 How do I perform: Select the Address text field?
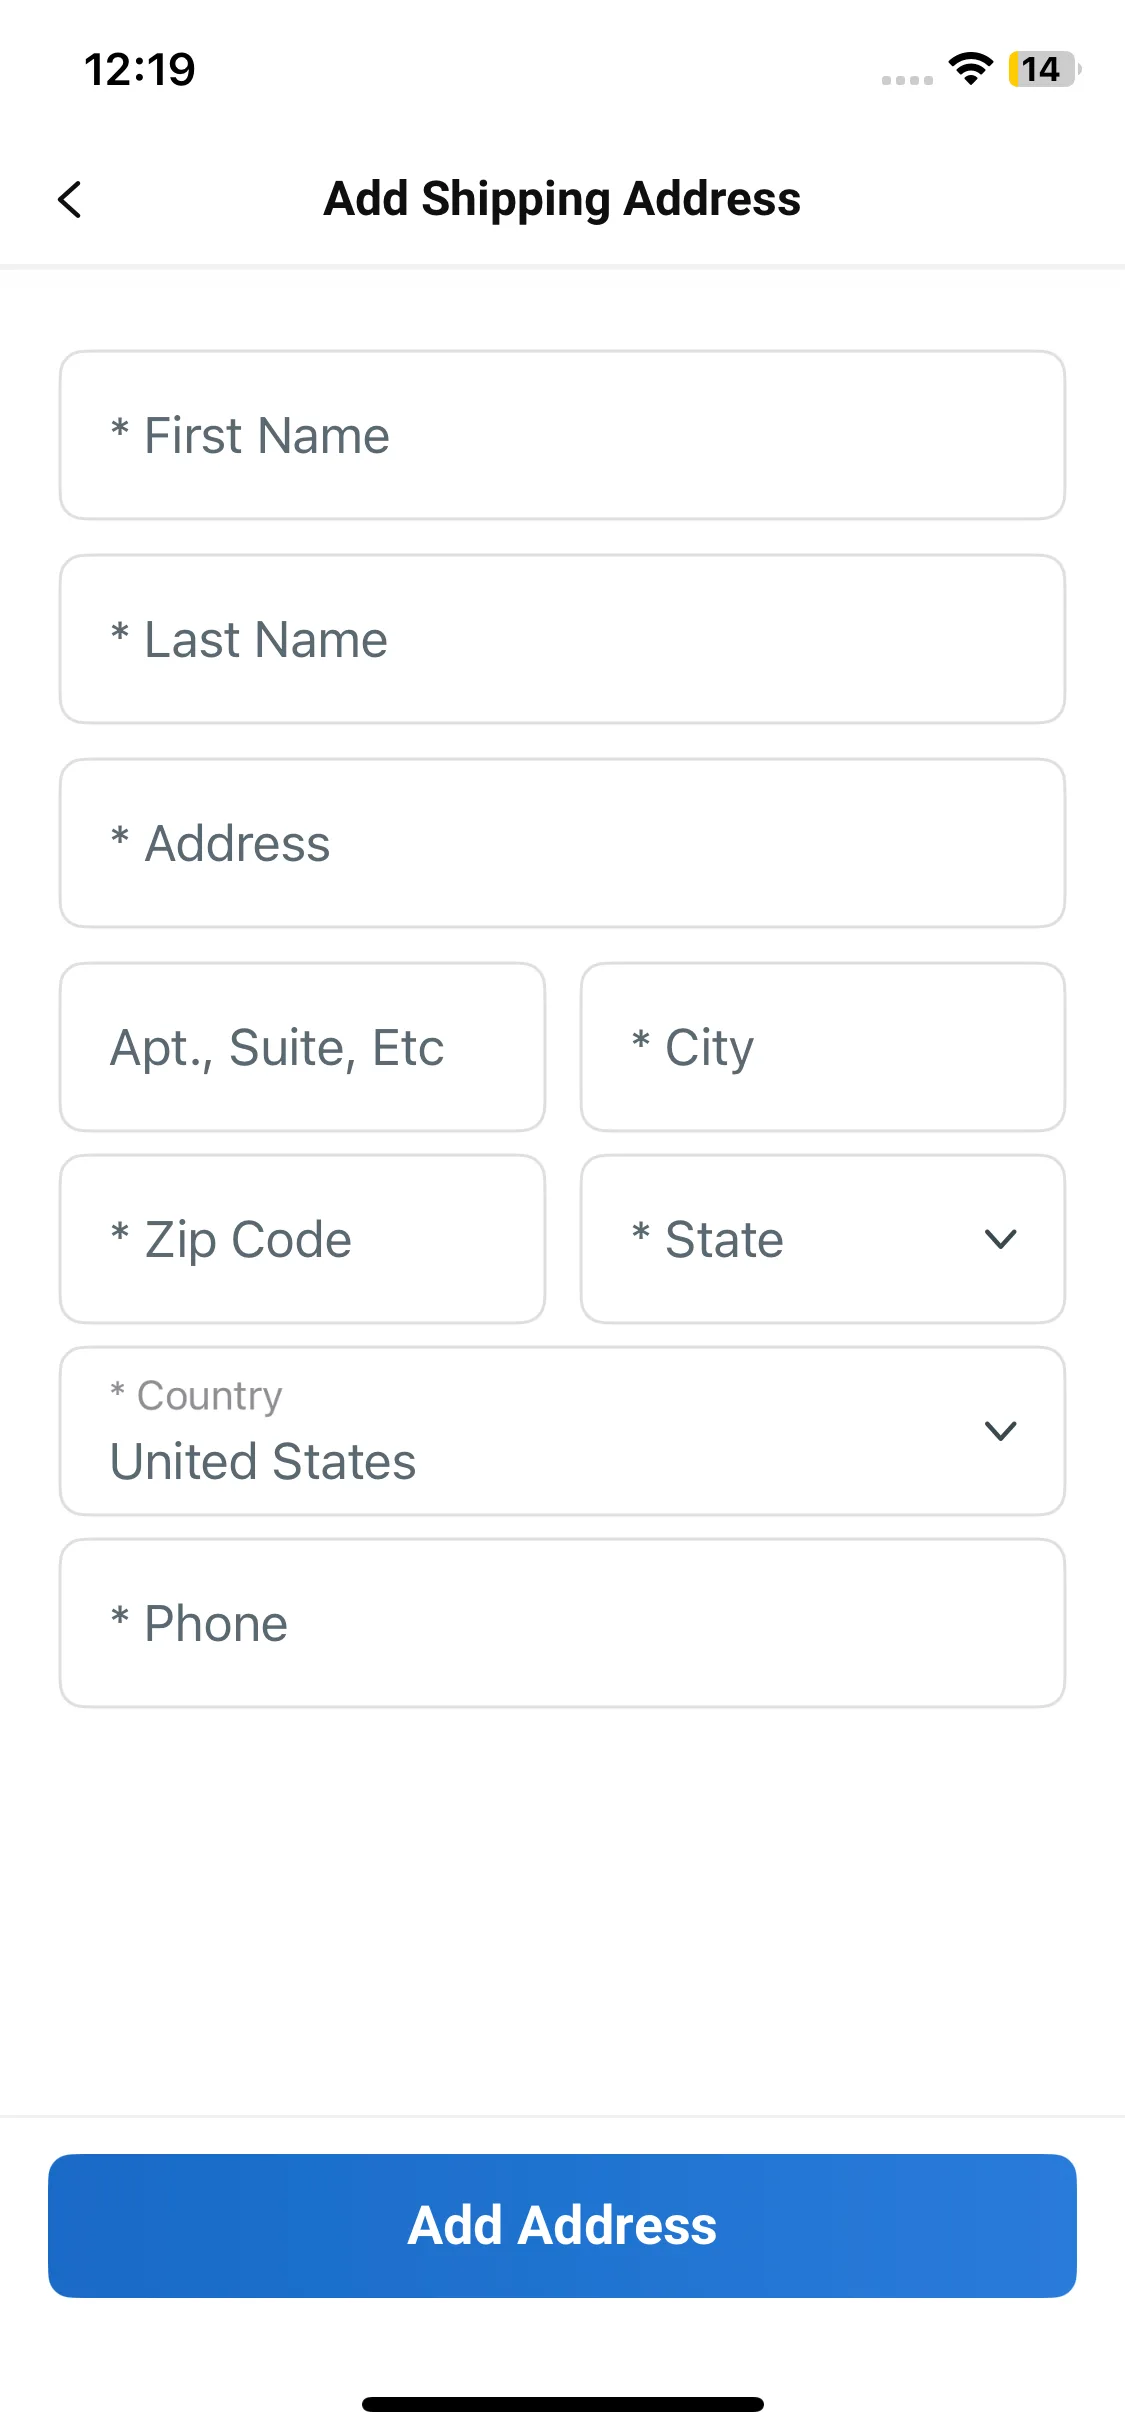point(562,843)
